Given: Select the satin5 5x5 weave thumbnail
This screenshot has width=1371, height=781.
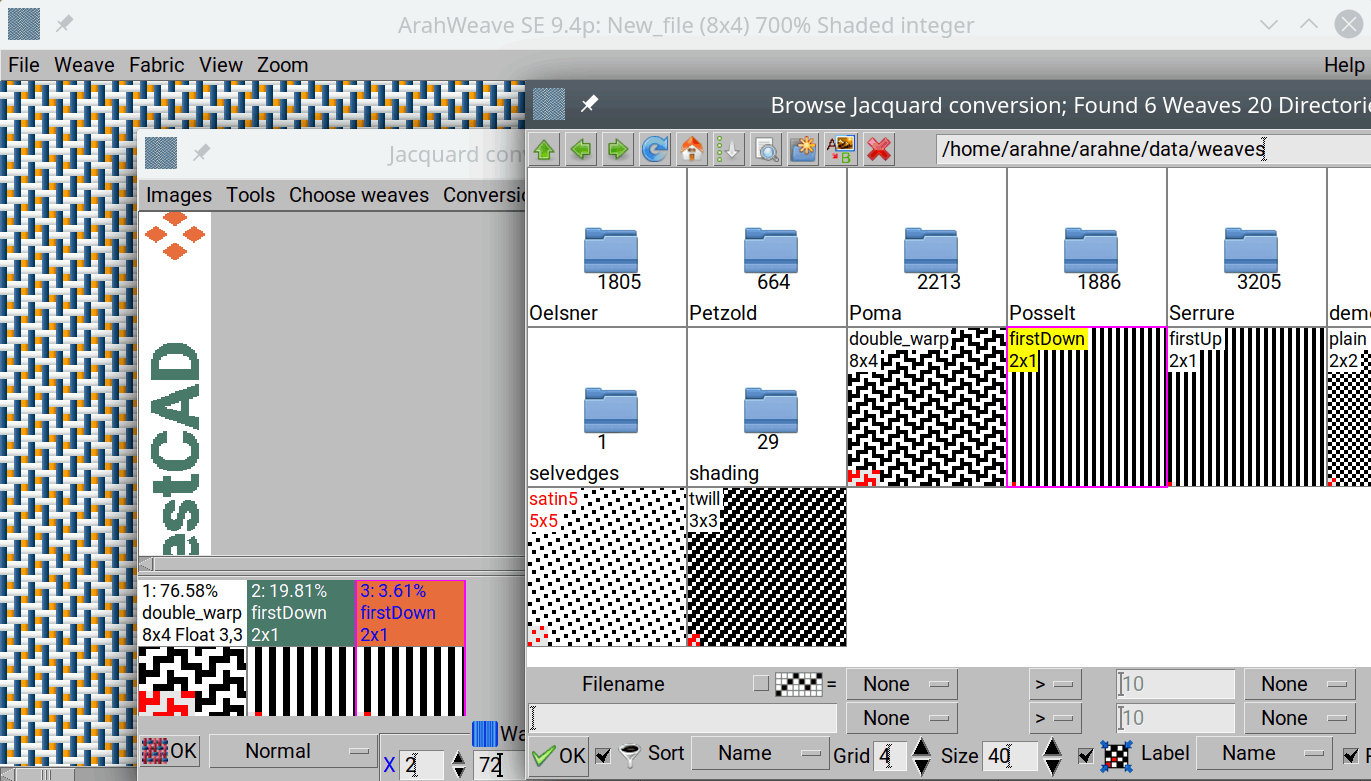Looking at the screenshot, I should (606, 567).
